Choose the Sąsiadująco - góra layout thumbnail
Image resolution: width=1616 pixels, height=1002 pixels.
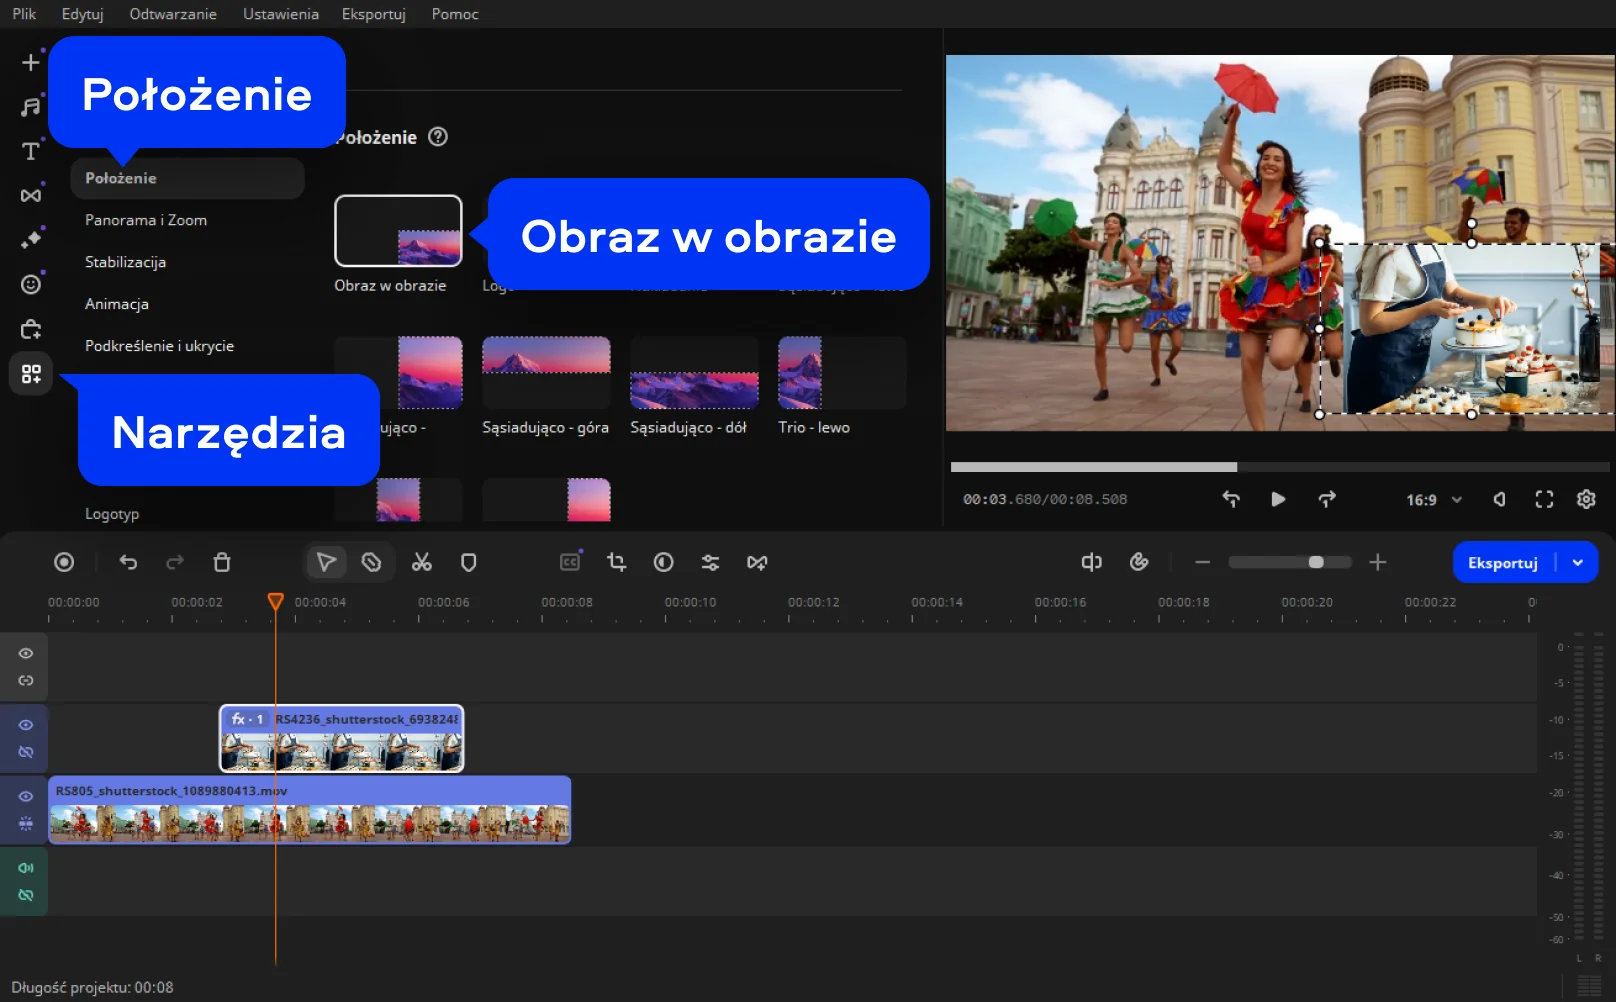[546, 373]
